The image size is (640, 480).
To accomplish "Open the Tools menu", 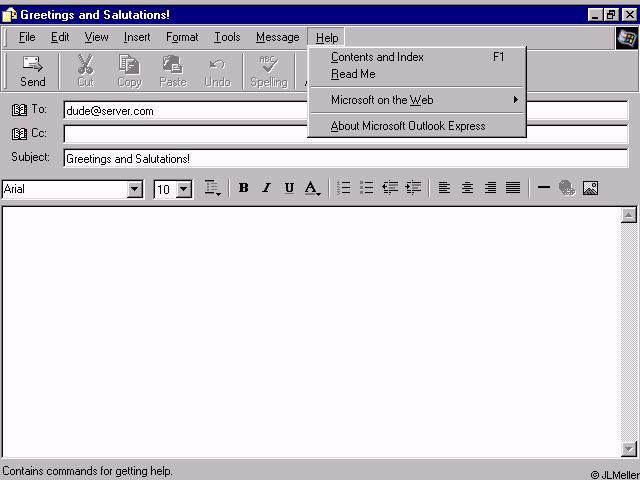I will (227, 37).
